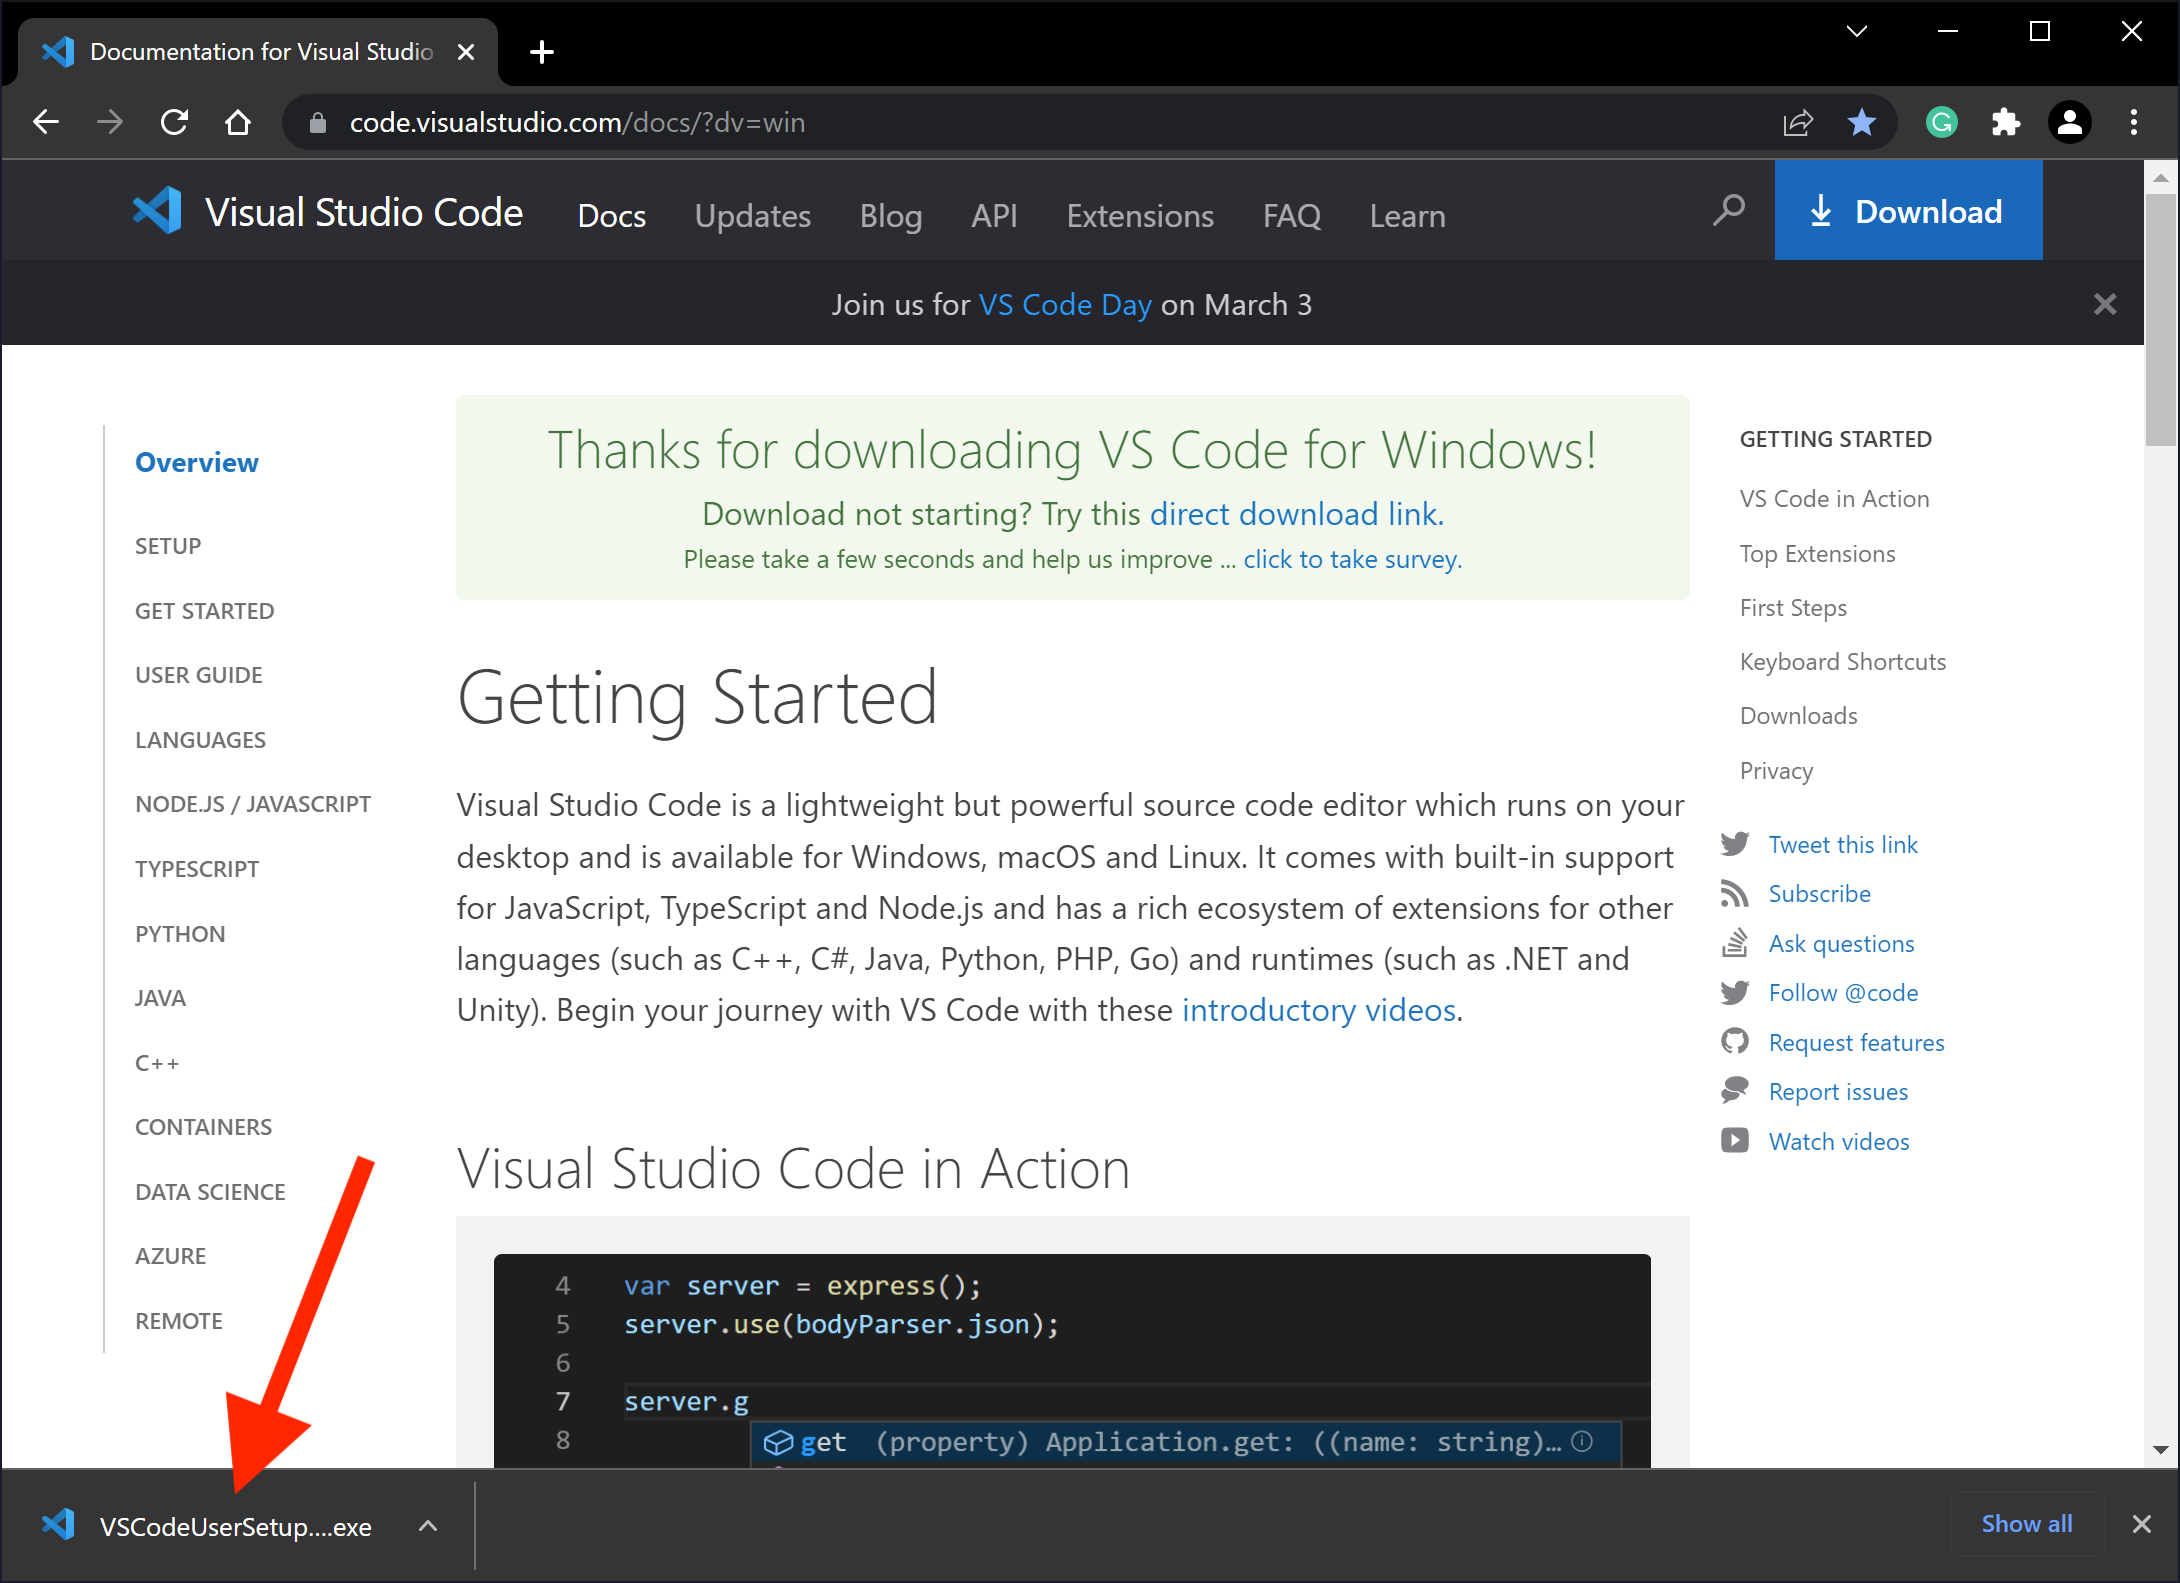Image resolution: width=2180 pixels, height=1583 pixels.
Task: Click the VS Code icon in the downloads bar
Action: click(58, 1525)
